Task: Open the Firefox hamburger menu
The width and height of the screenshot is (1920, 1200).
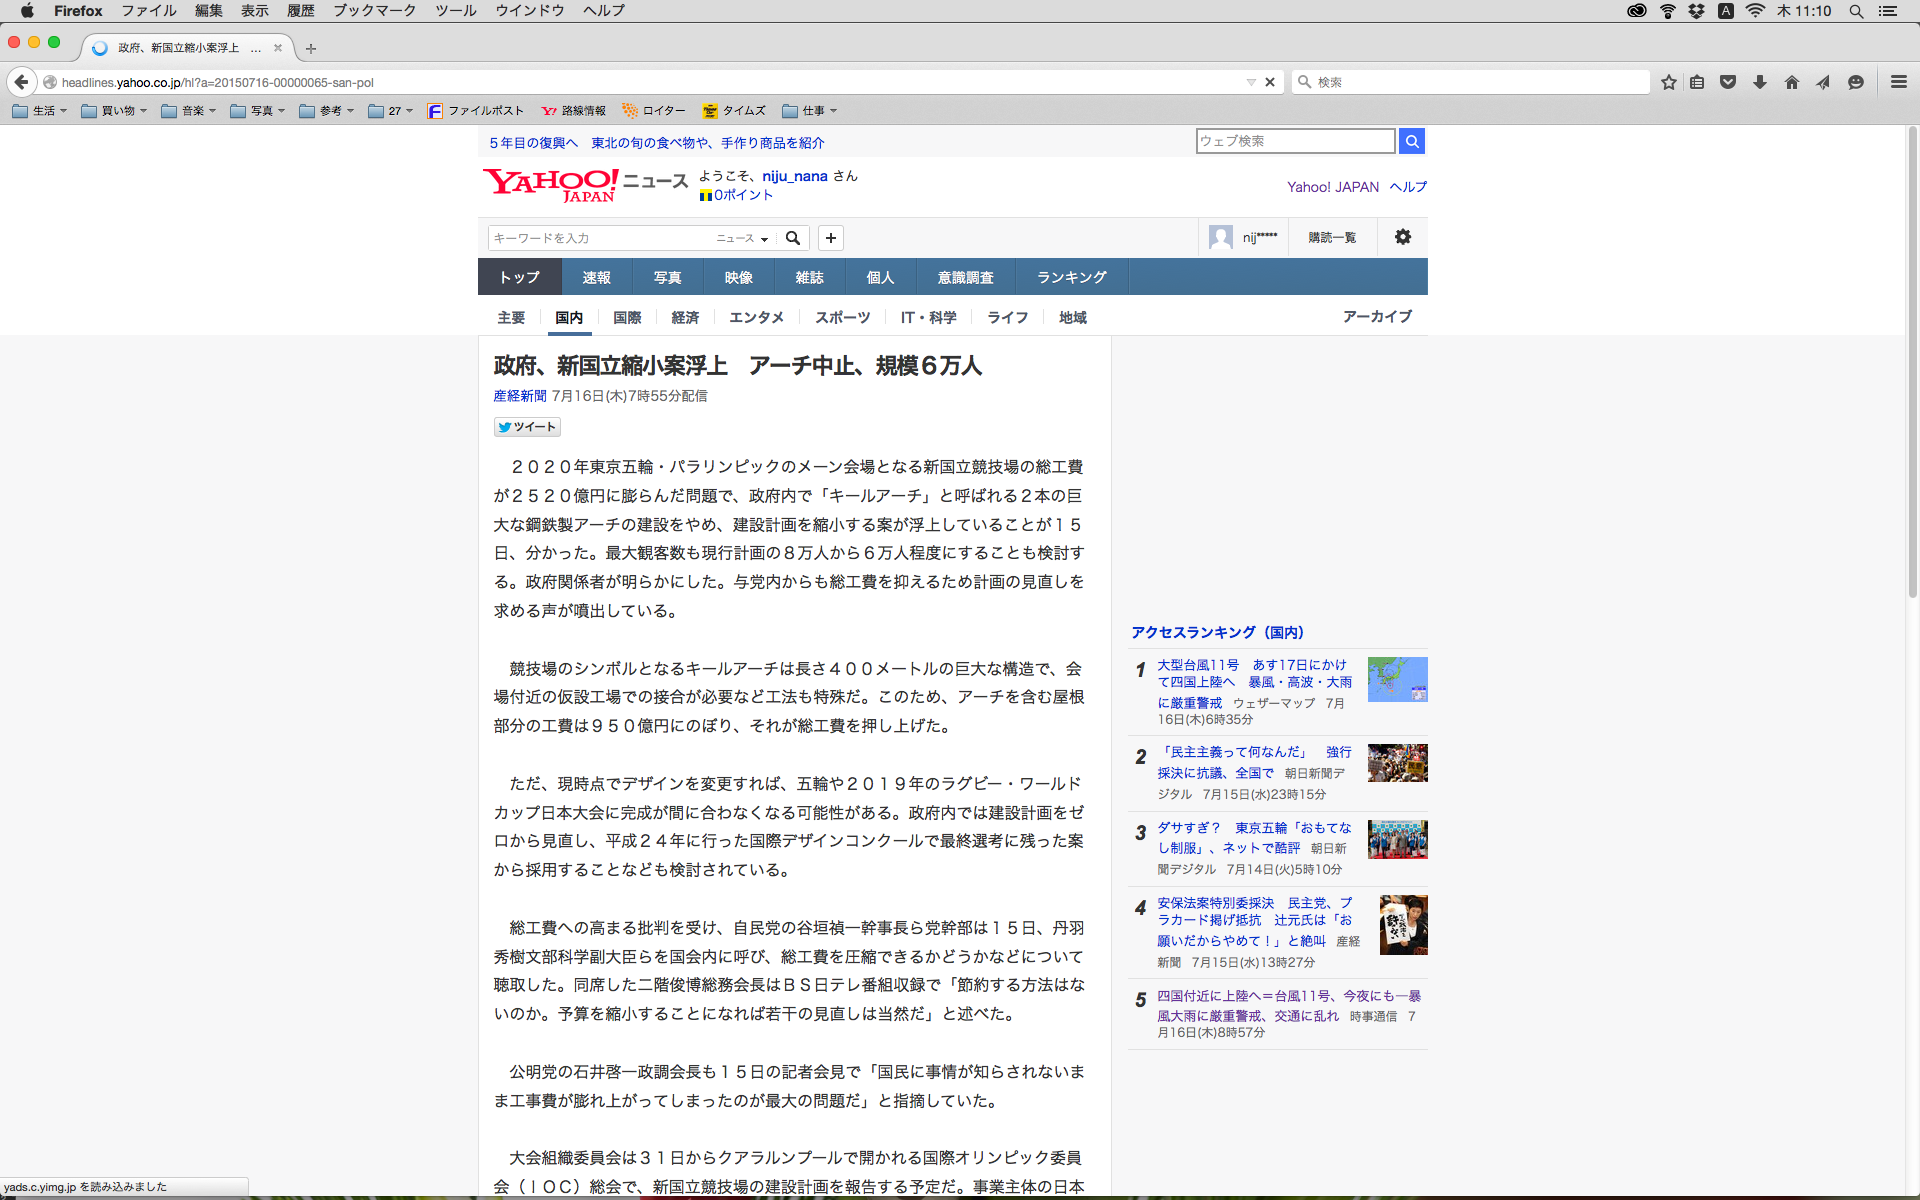Action: point(1898,82)
